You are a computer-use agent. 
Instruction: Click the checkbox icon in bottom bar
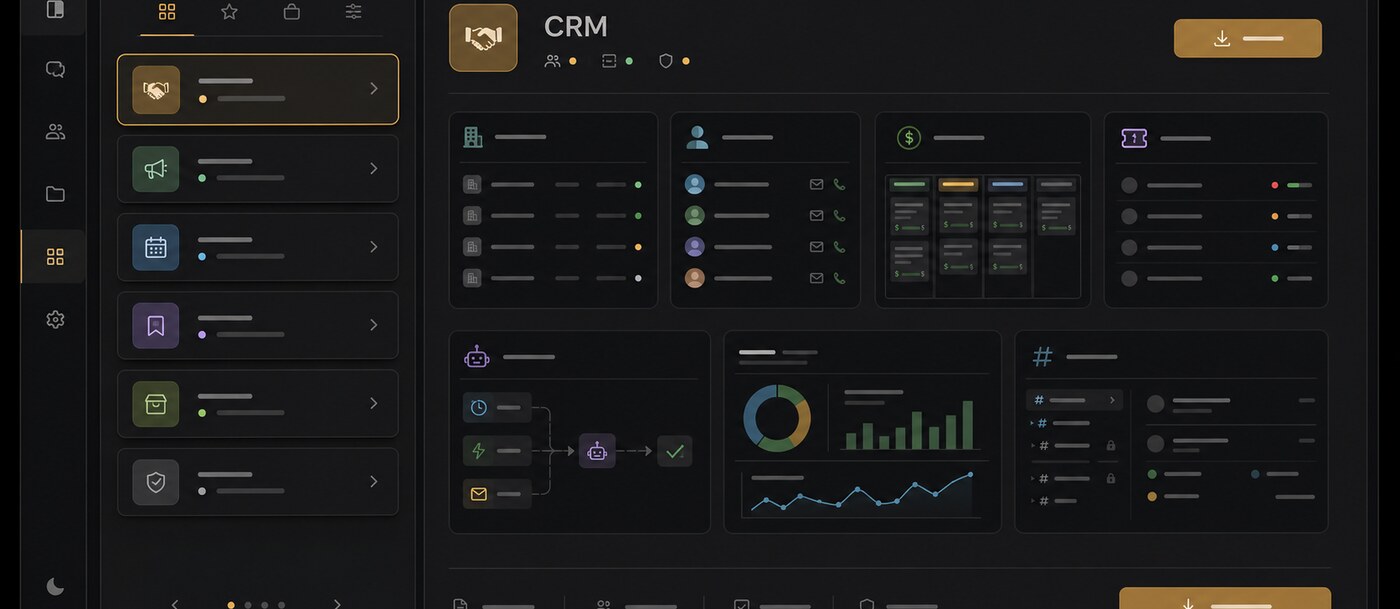(741, 604)
